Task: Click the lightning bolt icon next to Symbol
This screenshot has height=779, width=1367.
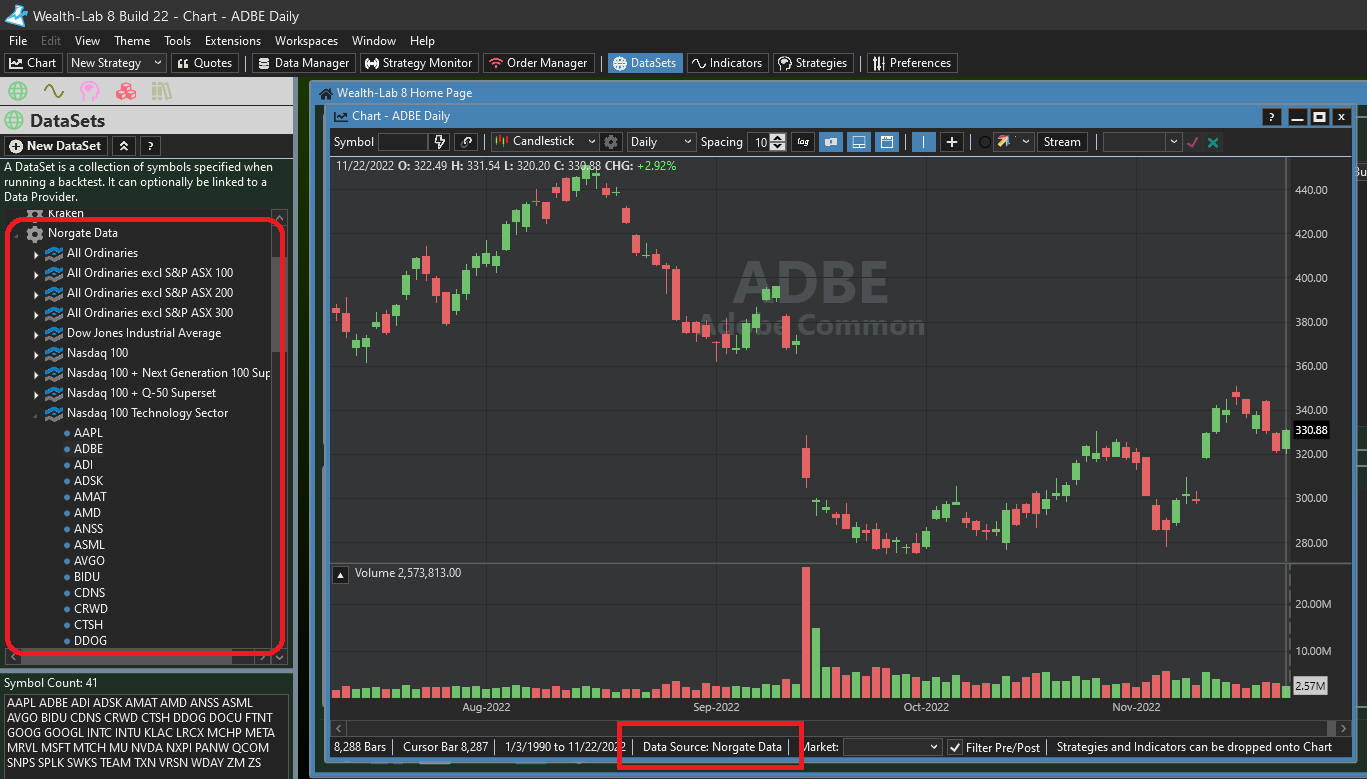Action: click(x=440, y=142)
